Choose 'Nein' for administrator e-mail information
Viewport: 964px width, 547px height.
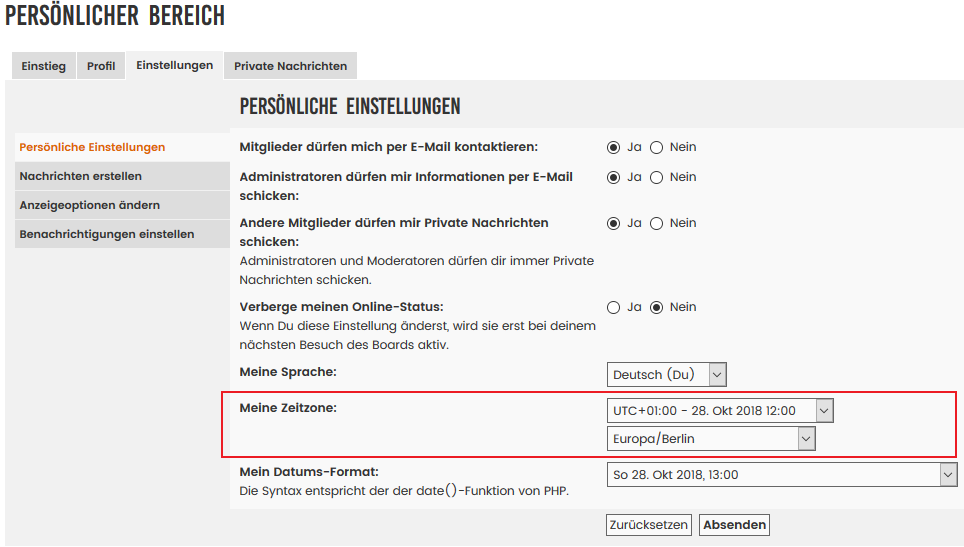[x=657, y=177]
